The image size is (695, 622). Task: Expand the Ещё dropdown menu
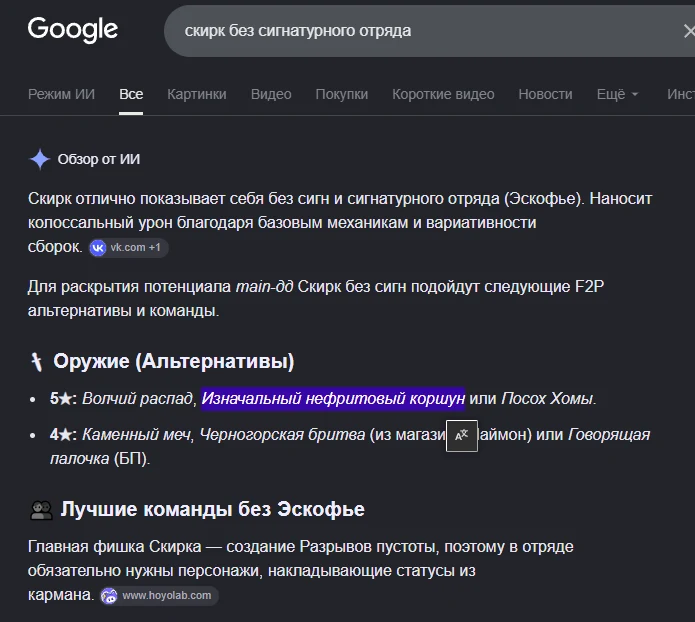click(x=617, y=94)
